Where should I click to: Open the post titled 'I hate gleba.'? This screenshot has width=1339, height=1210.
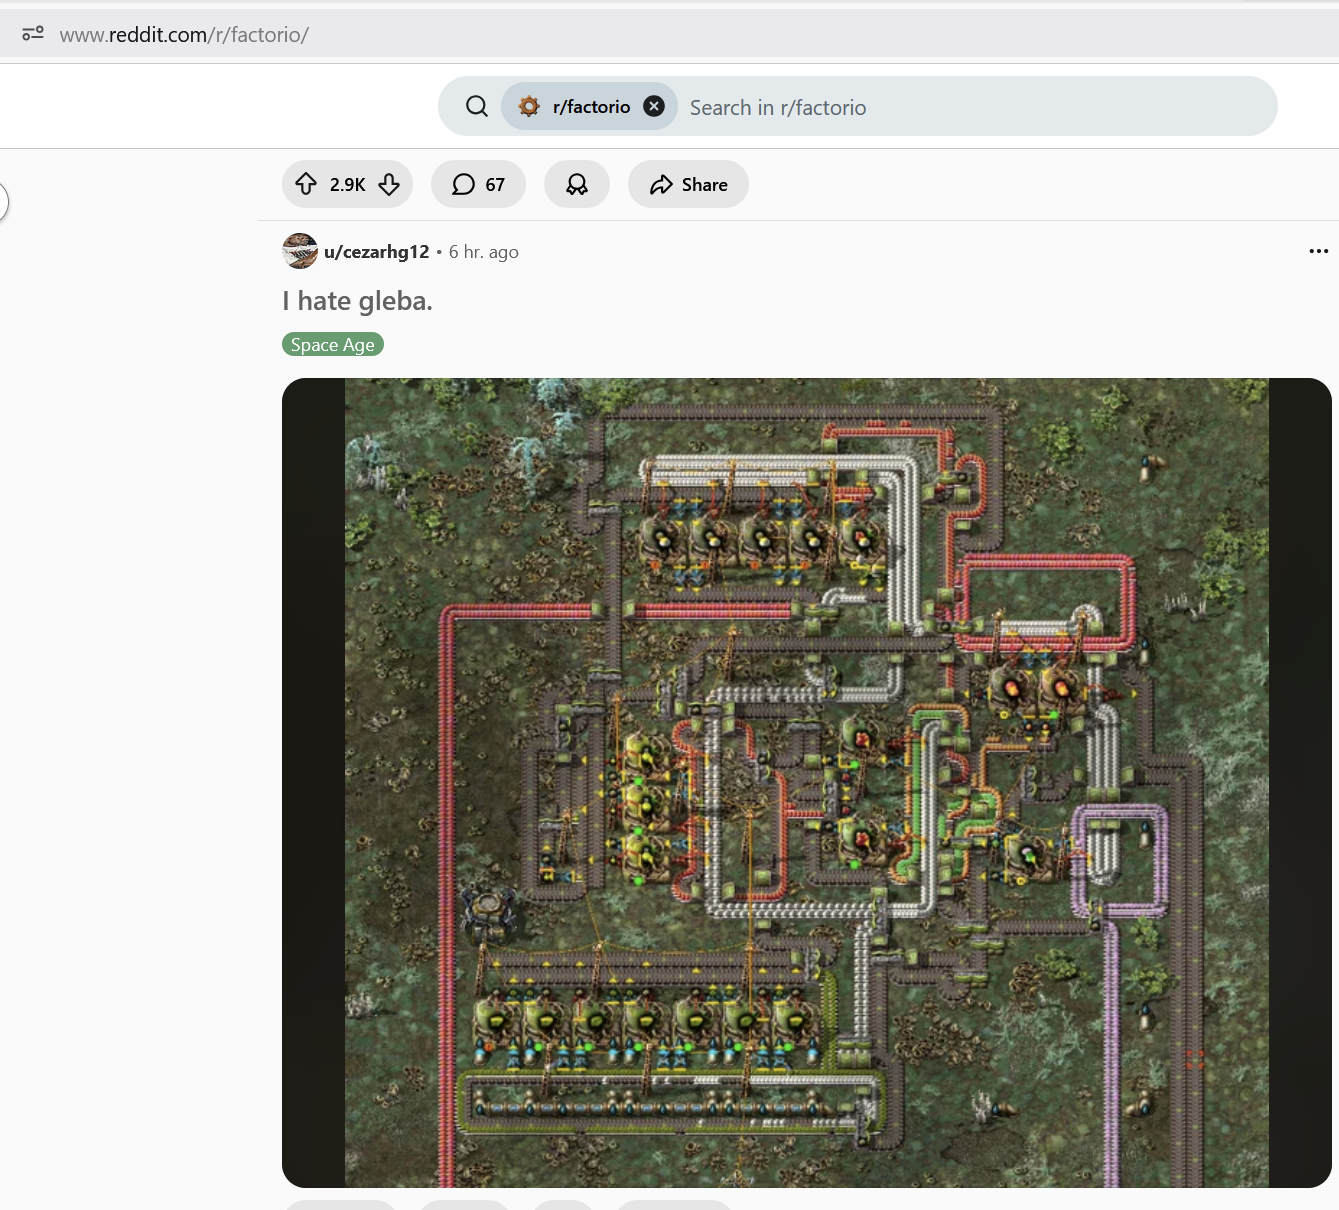357,301
